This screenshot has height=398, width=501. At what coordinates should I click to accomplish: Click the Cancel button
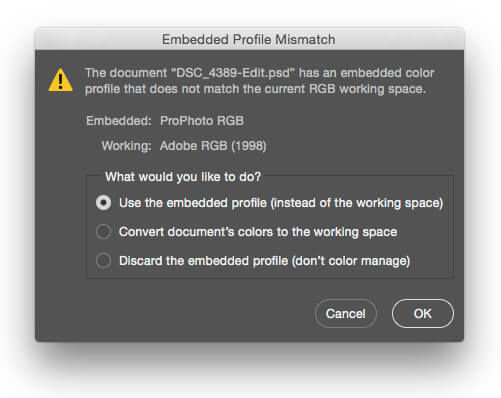pos(346,314)
